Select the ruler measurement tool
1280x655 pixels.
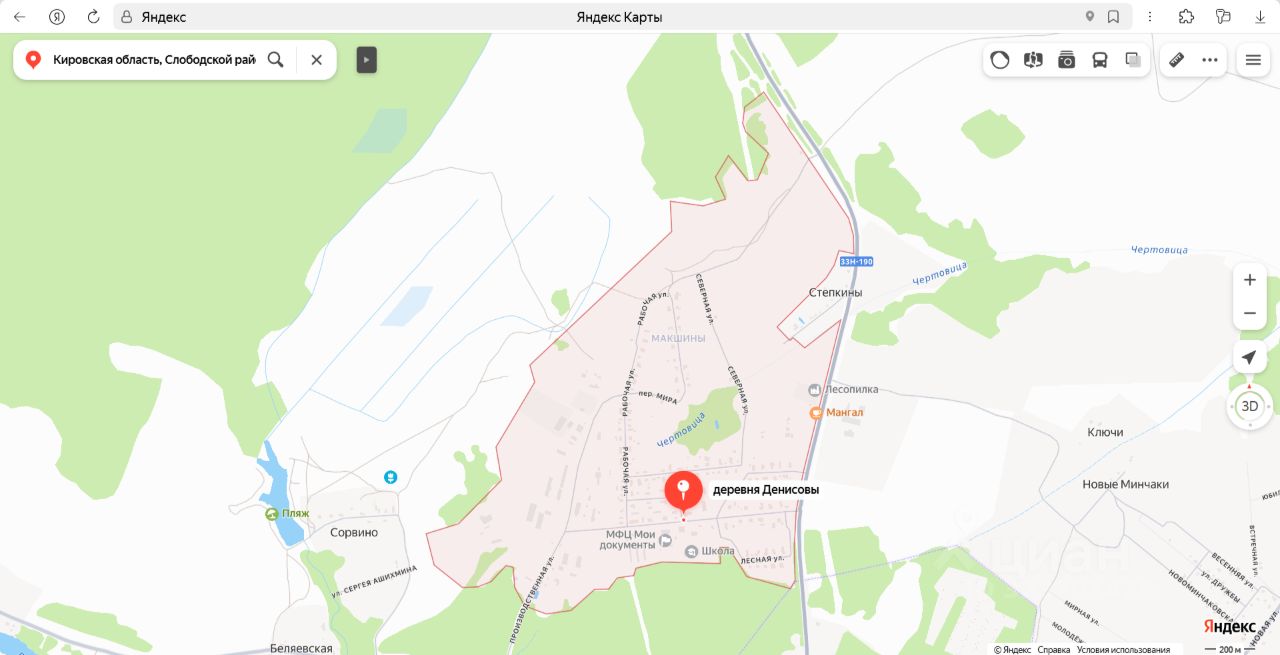(1177, 60)
